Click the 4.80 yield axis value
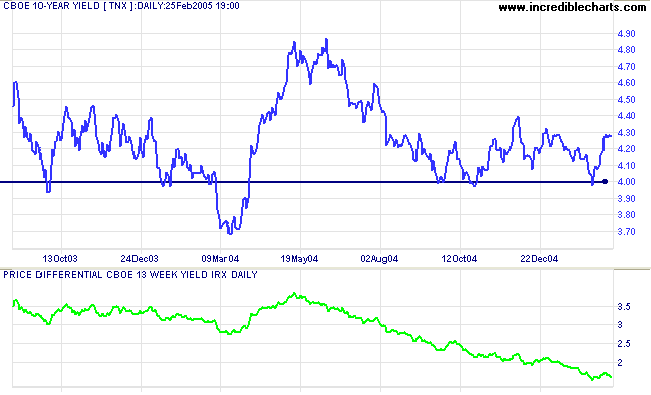 tap(627, 50)
